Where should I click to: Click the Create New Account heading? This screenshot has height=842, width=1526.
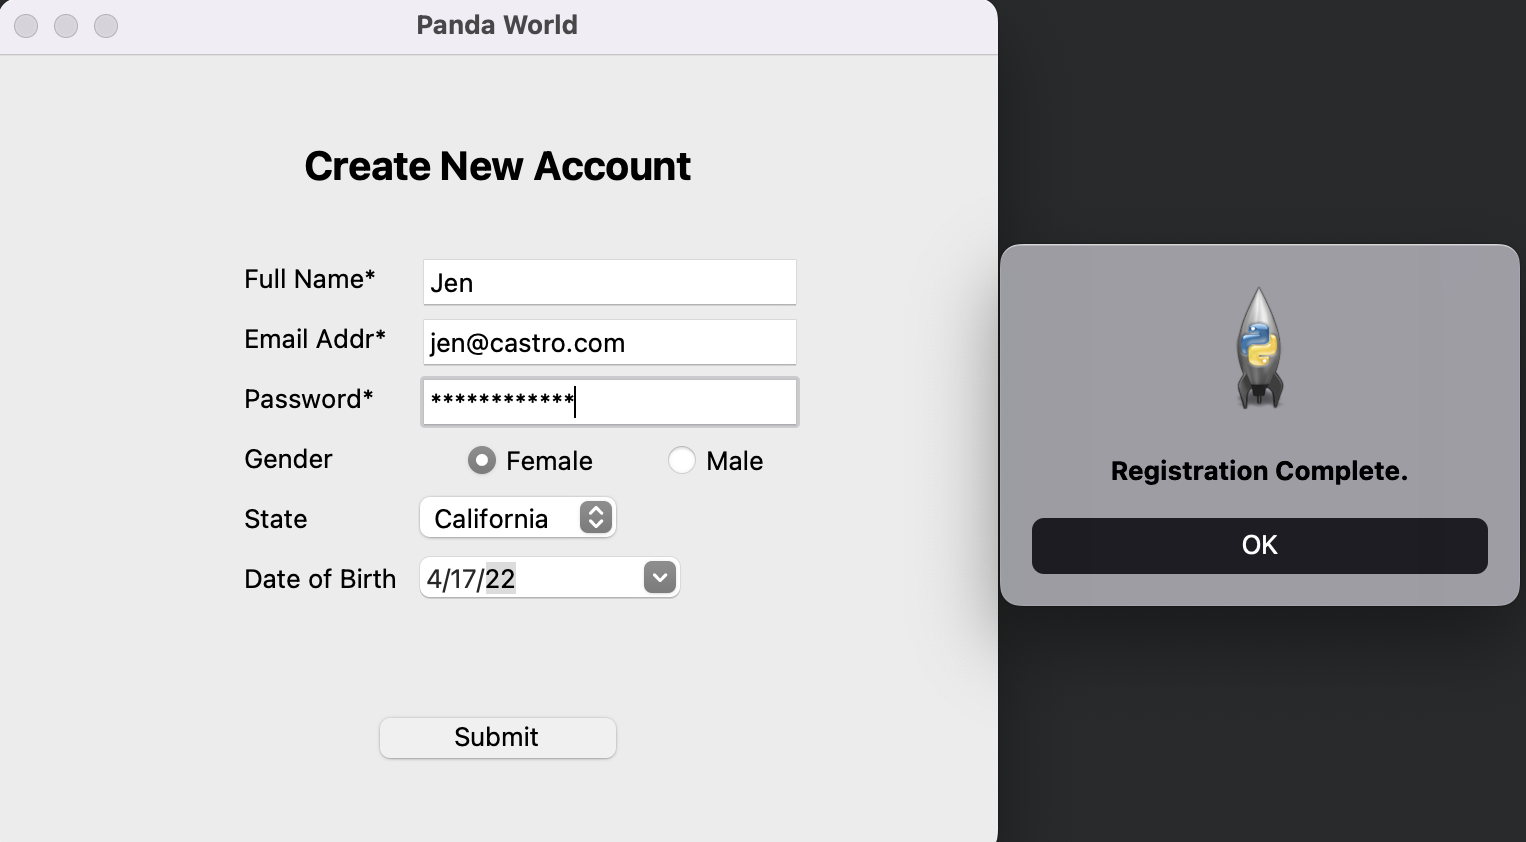point(497,166)
